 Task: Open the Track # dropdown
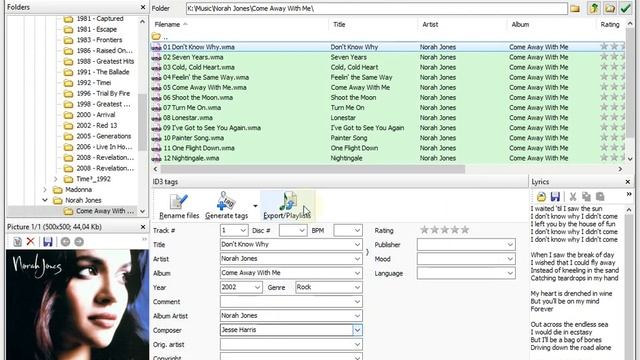243,230
